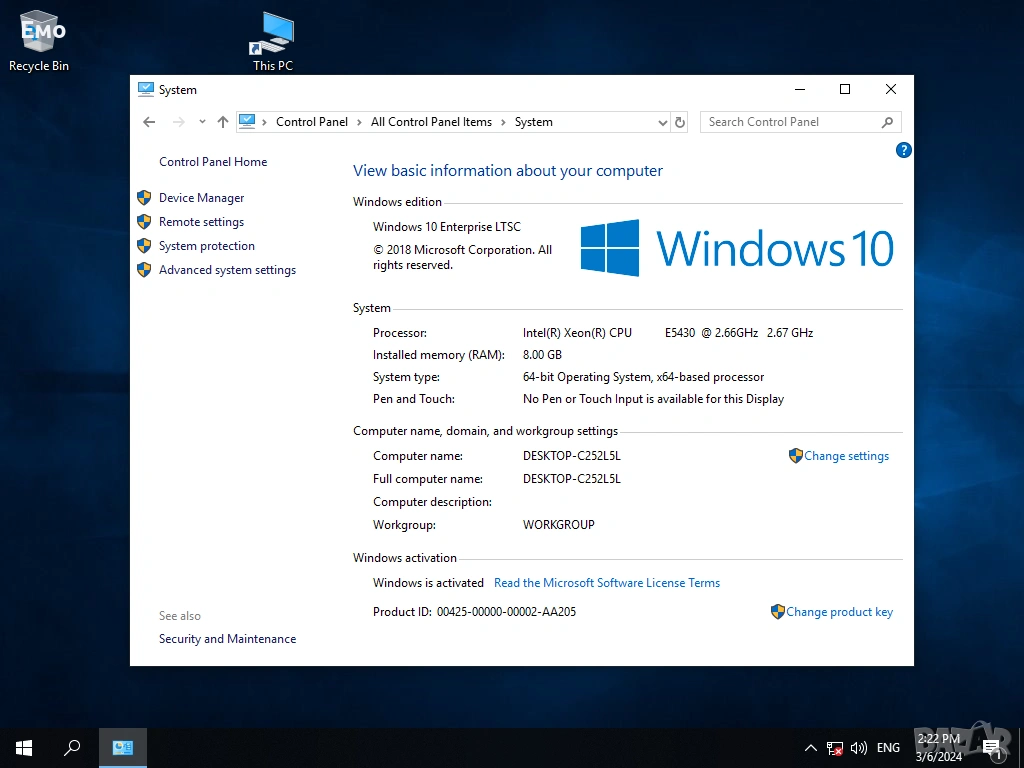Open the notification center icon
The height and width of the screenshot is (768, 1024).
coord(992,747)
